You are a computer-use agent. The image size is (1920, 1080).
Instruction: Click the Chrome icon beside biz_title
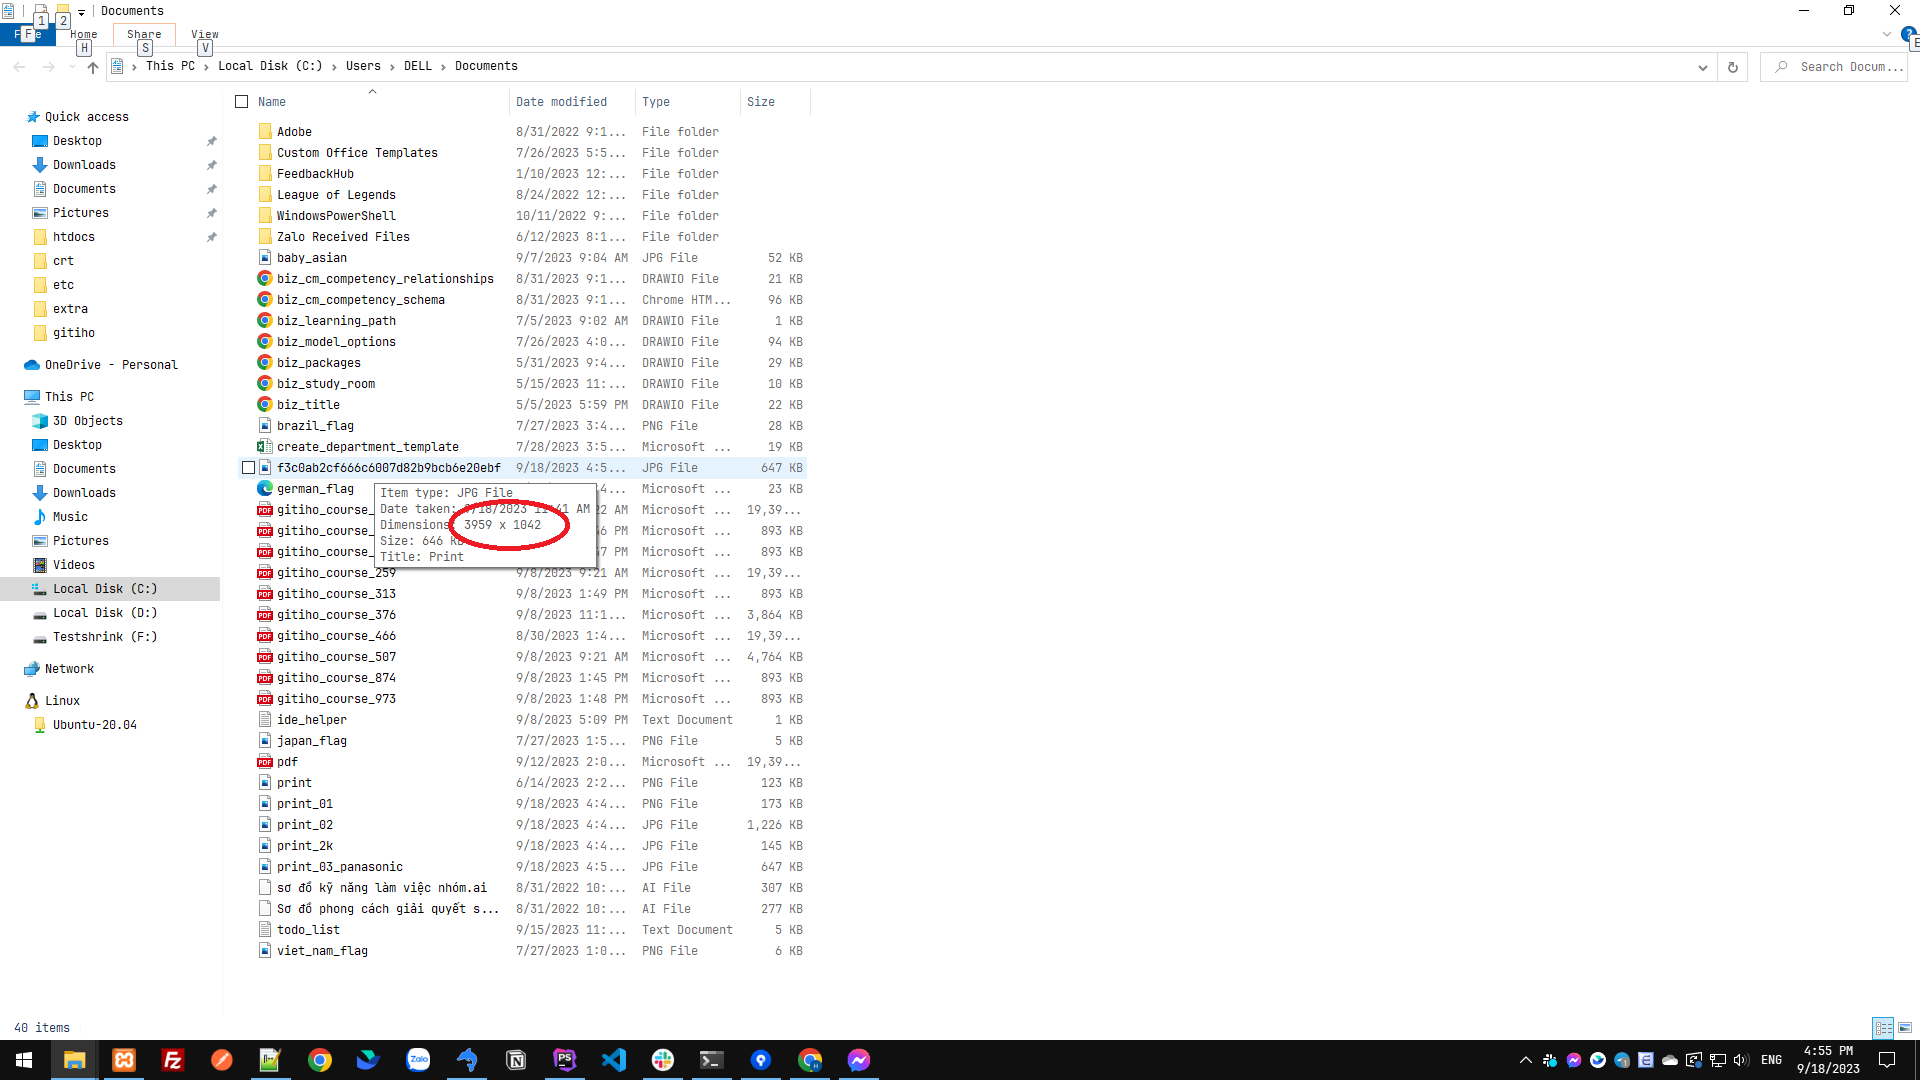pos(265,405)
